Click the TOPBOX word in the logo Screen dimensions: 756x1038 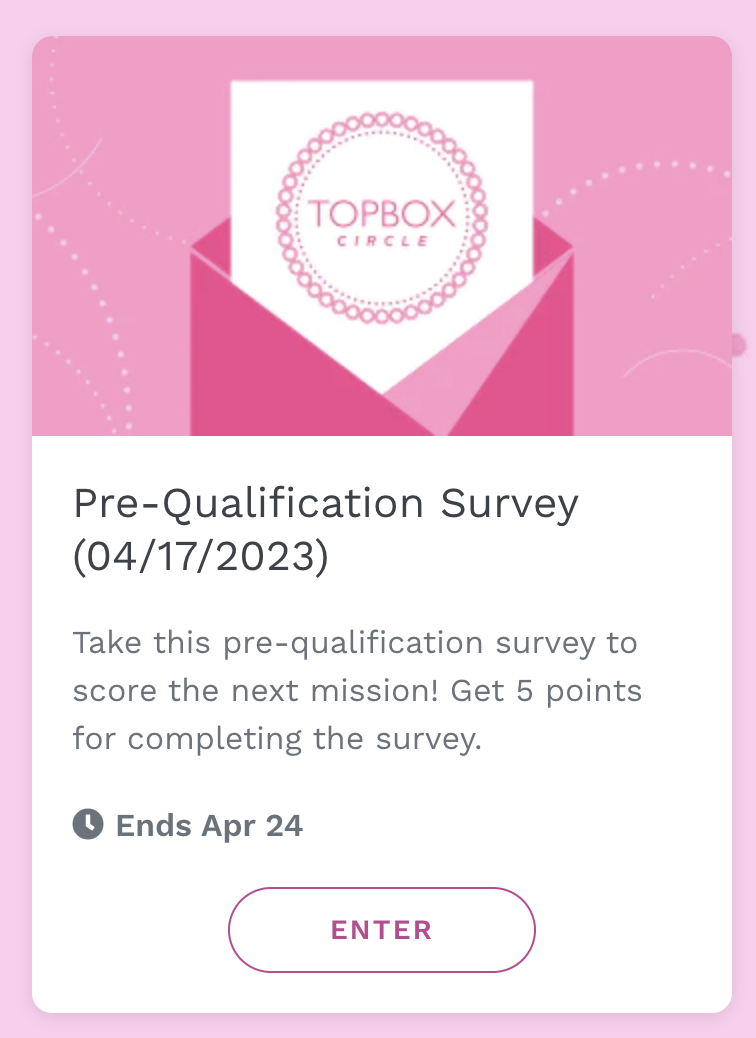(382, 214)
